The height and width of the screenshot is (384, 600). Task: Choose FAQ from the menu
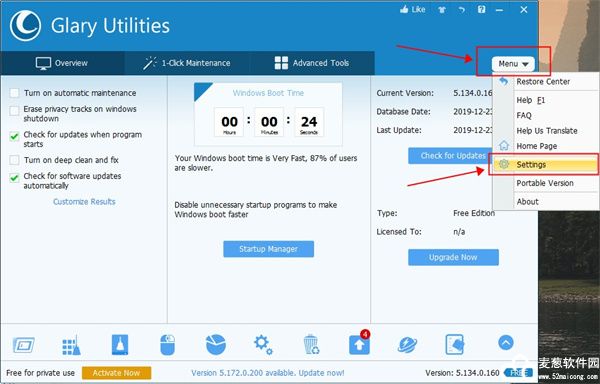[x=546, y=116]
